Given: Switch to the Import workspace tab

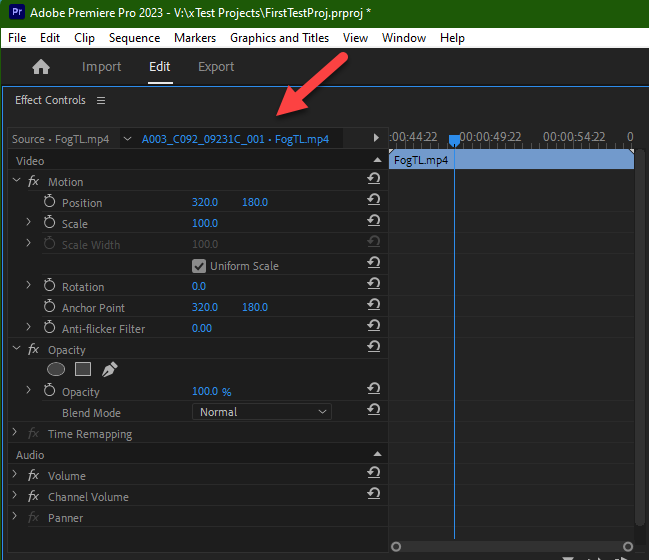Looking at the screenshot, I should point(101,67).
